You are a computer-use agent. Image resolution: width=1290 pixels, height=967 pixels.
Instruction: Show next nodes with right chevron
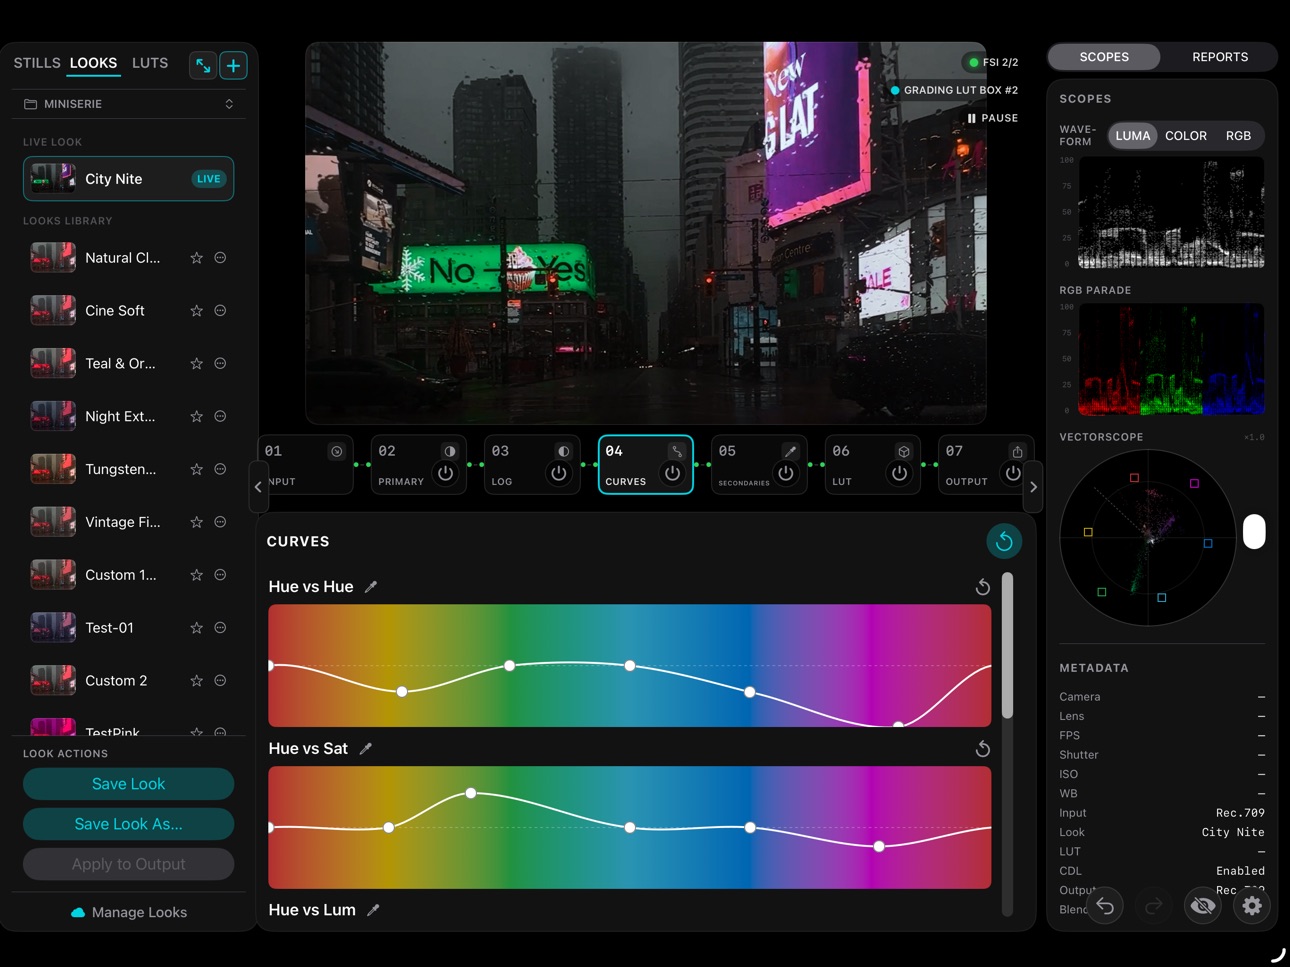click(1033, 487)
